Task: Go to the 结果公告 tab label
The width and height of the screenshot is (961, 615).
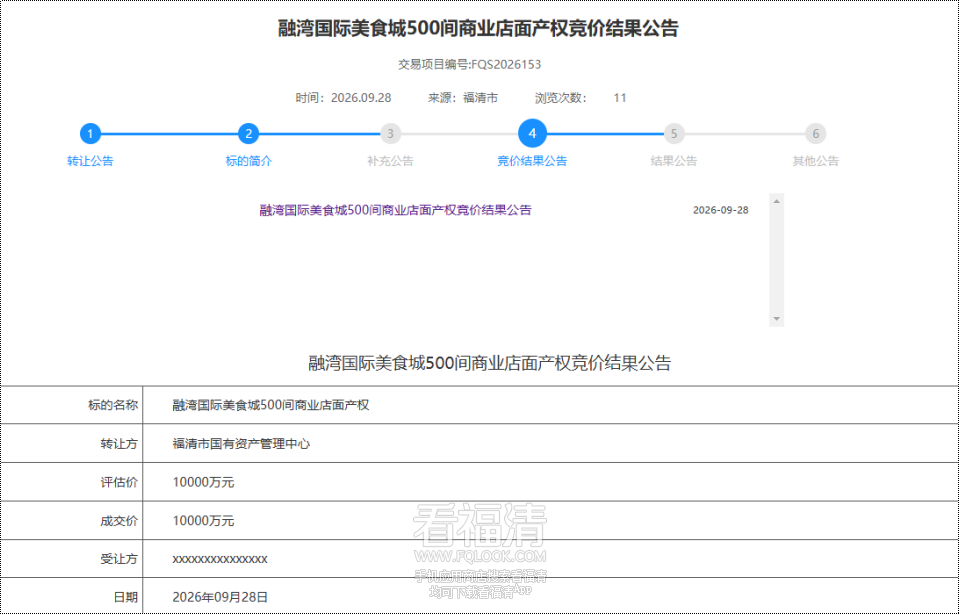Action: pyautogui.click(x=674, y=161)
